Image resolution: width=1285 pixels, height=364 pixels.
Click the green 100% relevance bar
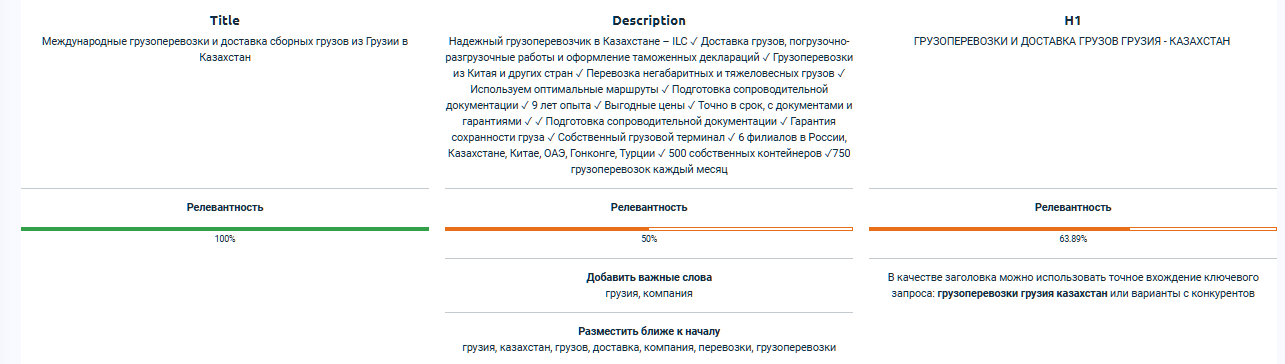point(224,229)
